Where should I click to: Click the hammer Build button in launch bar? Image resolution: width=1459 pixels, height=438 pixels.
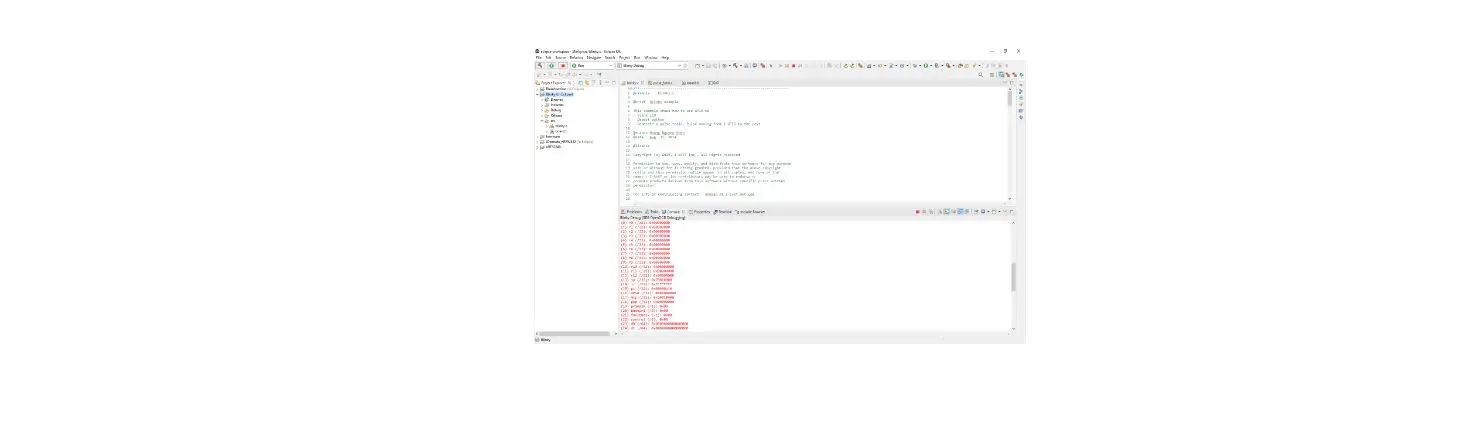(x=540, y=66)
